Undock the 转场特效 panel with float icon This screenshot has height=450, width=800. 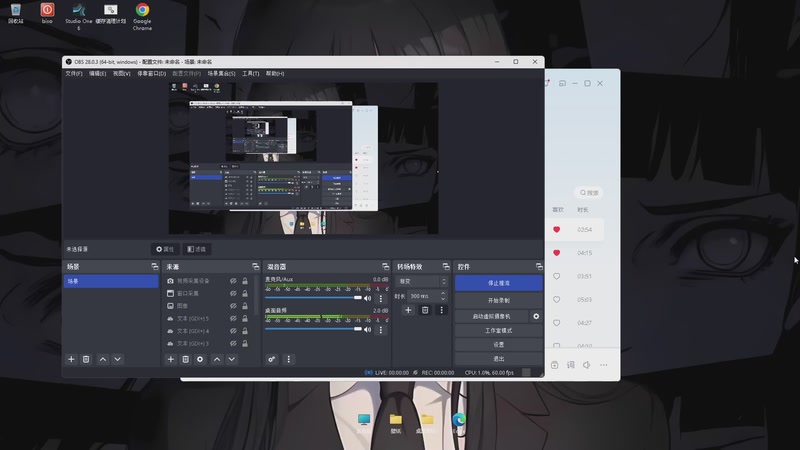446,266
